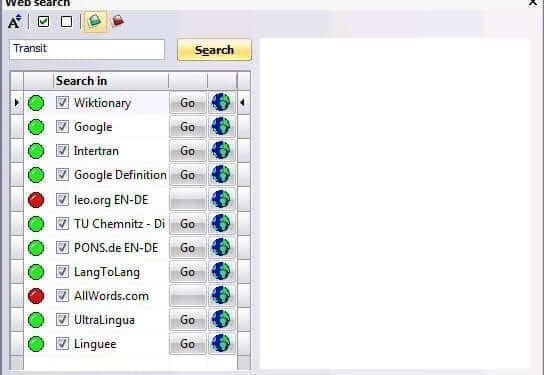Click the globe icon for Google Definition

point(221,174)
